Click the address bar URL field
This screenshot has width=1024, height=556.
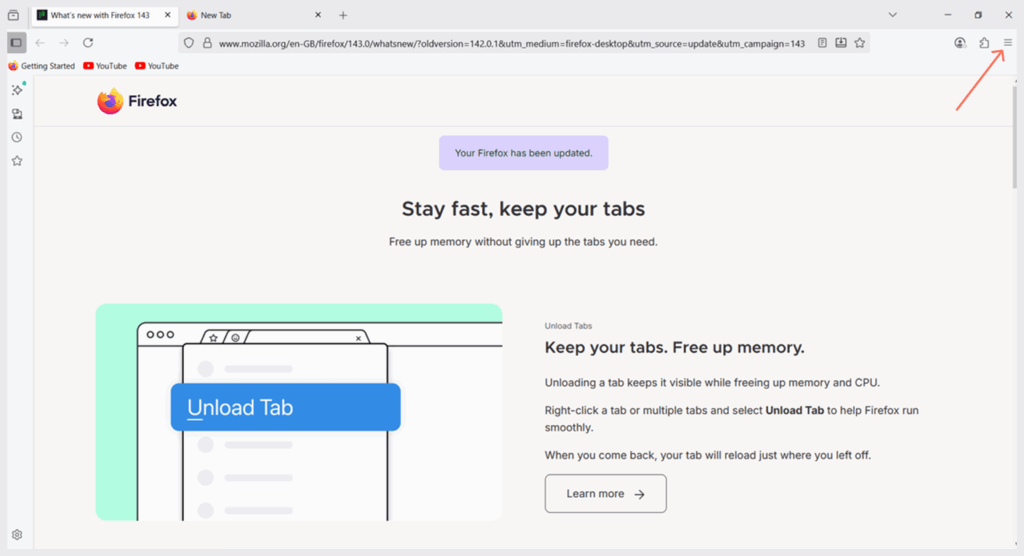tap(511, 43)
